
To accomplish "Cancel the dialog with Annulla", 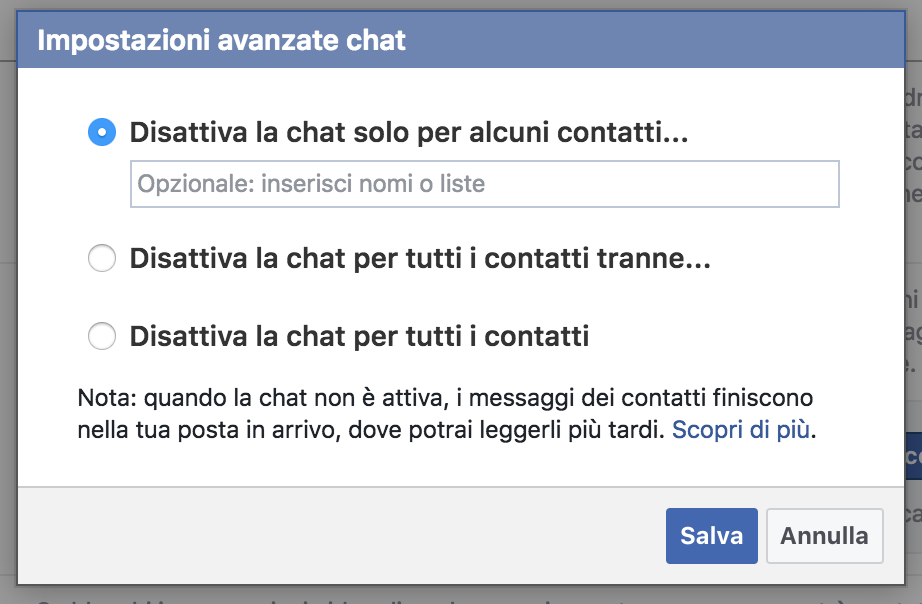I will (824, 535).
